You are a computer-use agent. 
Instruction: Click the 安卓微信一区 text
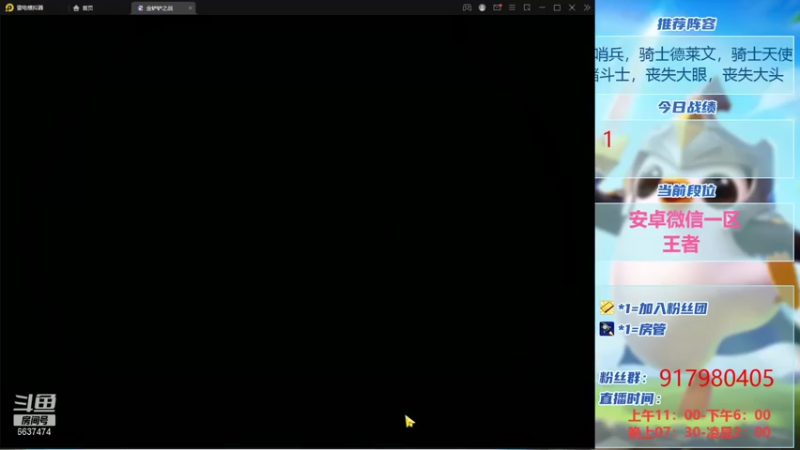pos(684,220)
